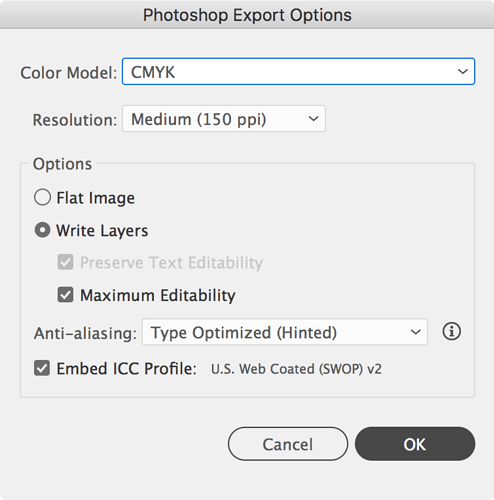The width and height of the screenshot is (494, 500).
Task: Click the Resolution label
Action: coord(75,120)
